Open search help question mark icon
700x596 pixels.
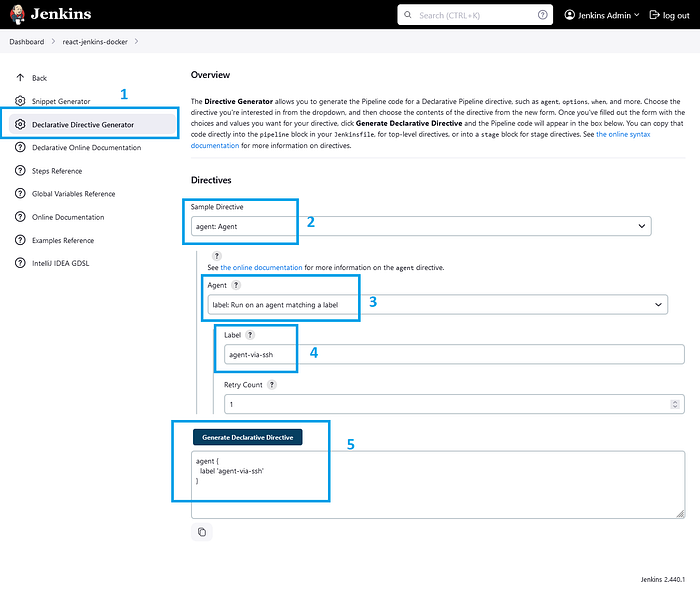(542, 15)
